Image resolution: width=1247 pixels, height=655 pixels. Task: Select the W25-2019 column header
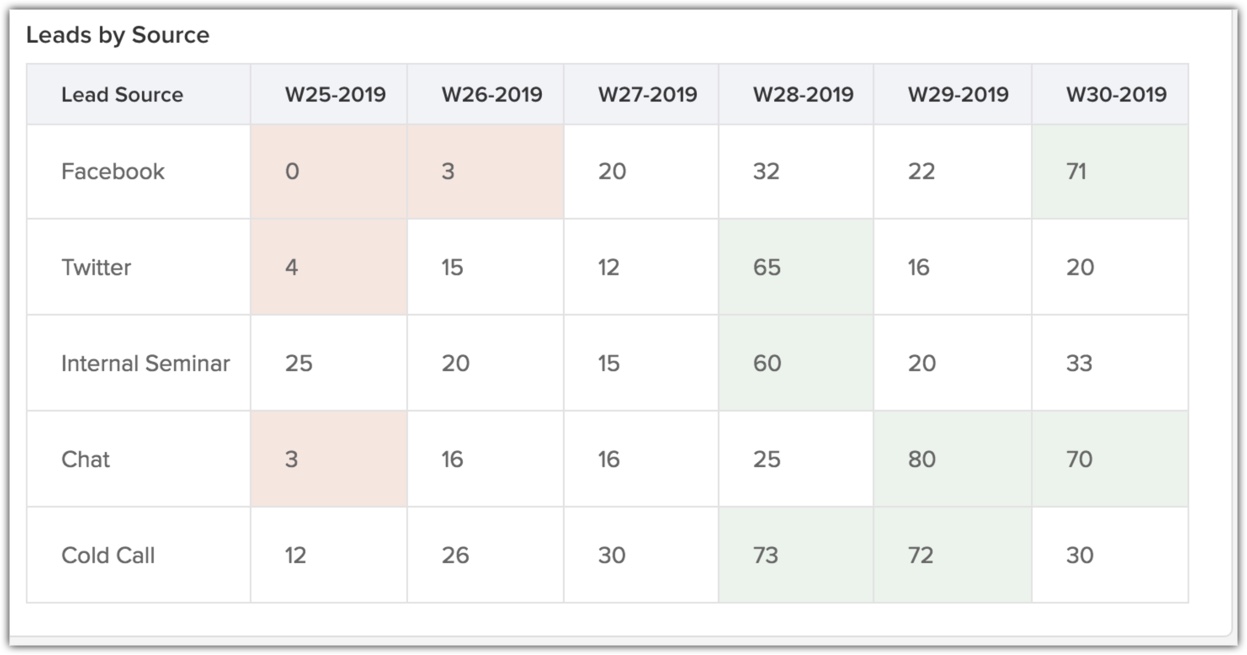point(335,95)
